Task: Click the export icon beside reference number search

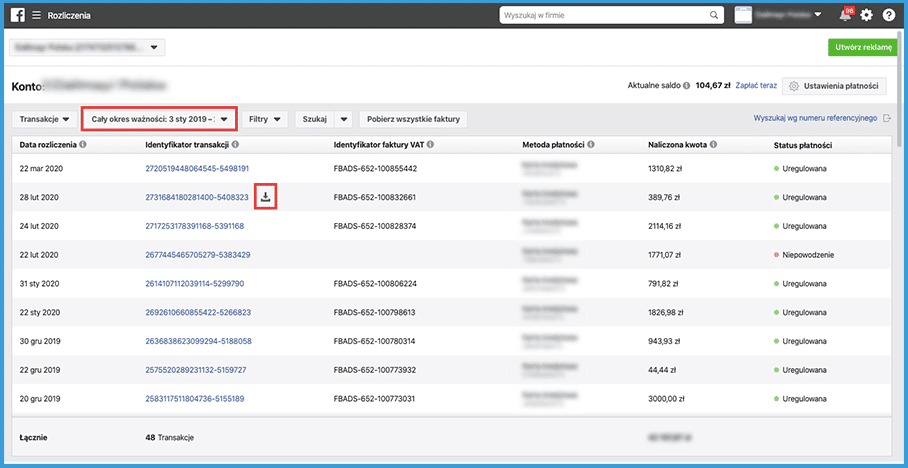Action: coord(887,118)
